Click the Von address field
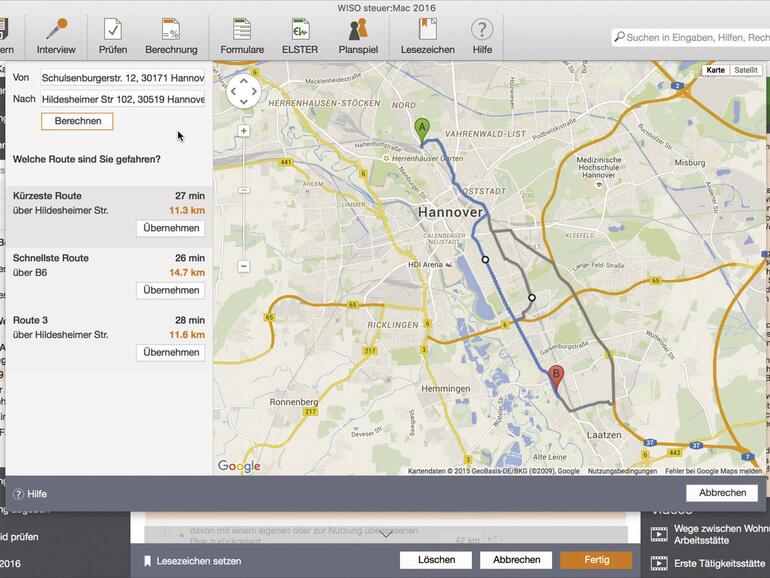 123,78
